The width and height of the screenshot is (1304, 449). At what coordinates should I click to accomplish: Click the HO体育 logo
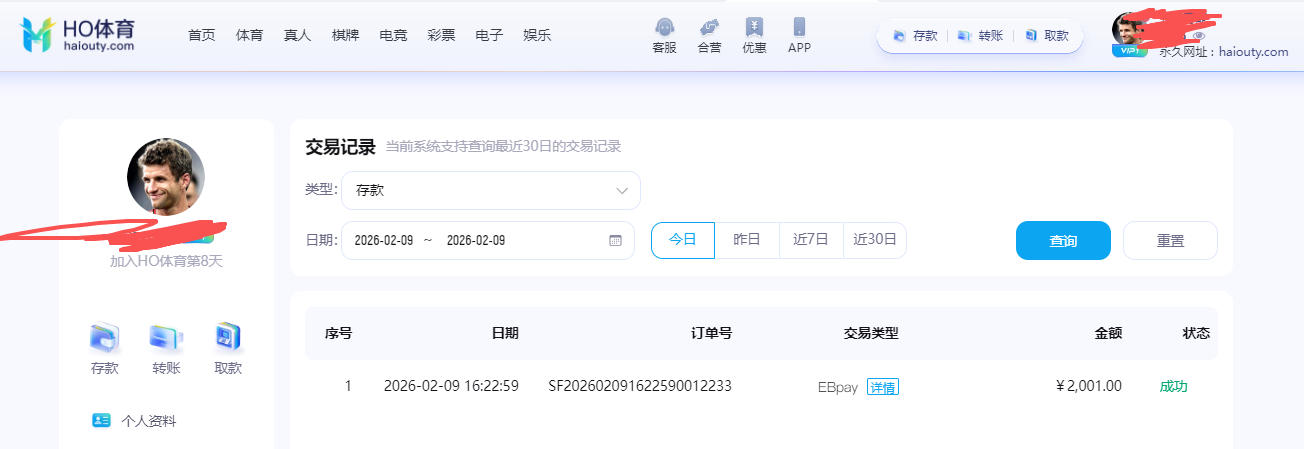76,35
